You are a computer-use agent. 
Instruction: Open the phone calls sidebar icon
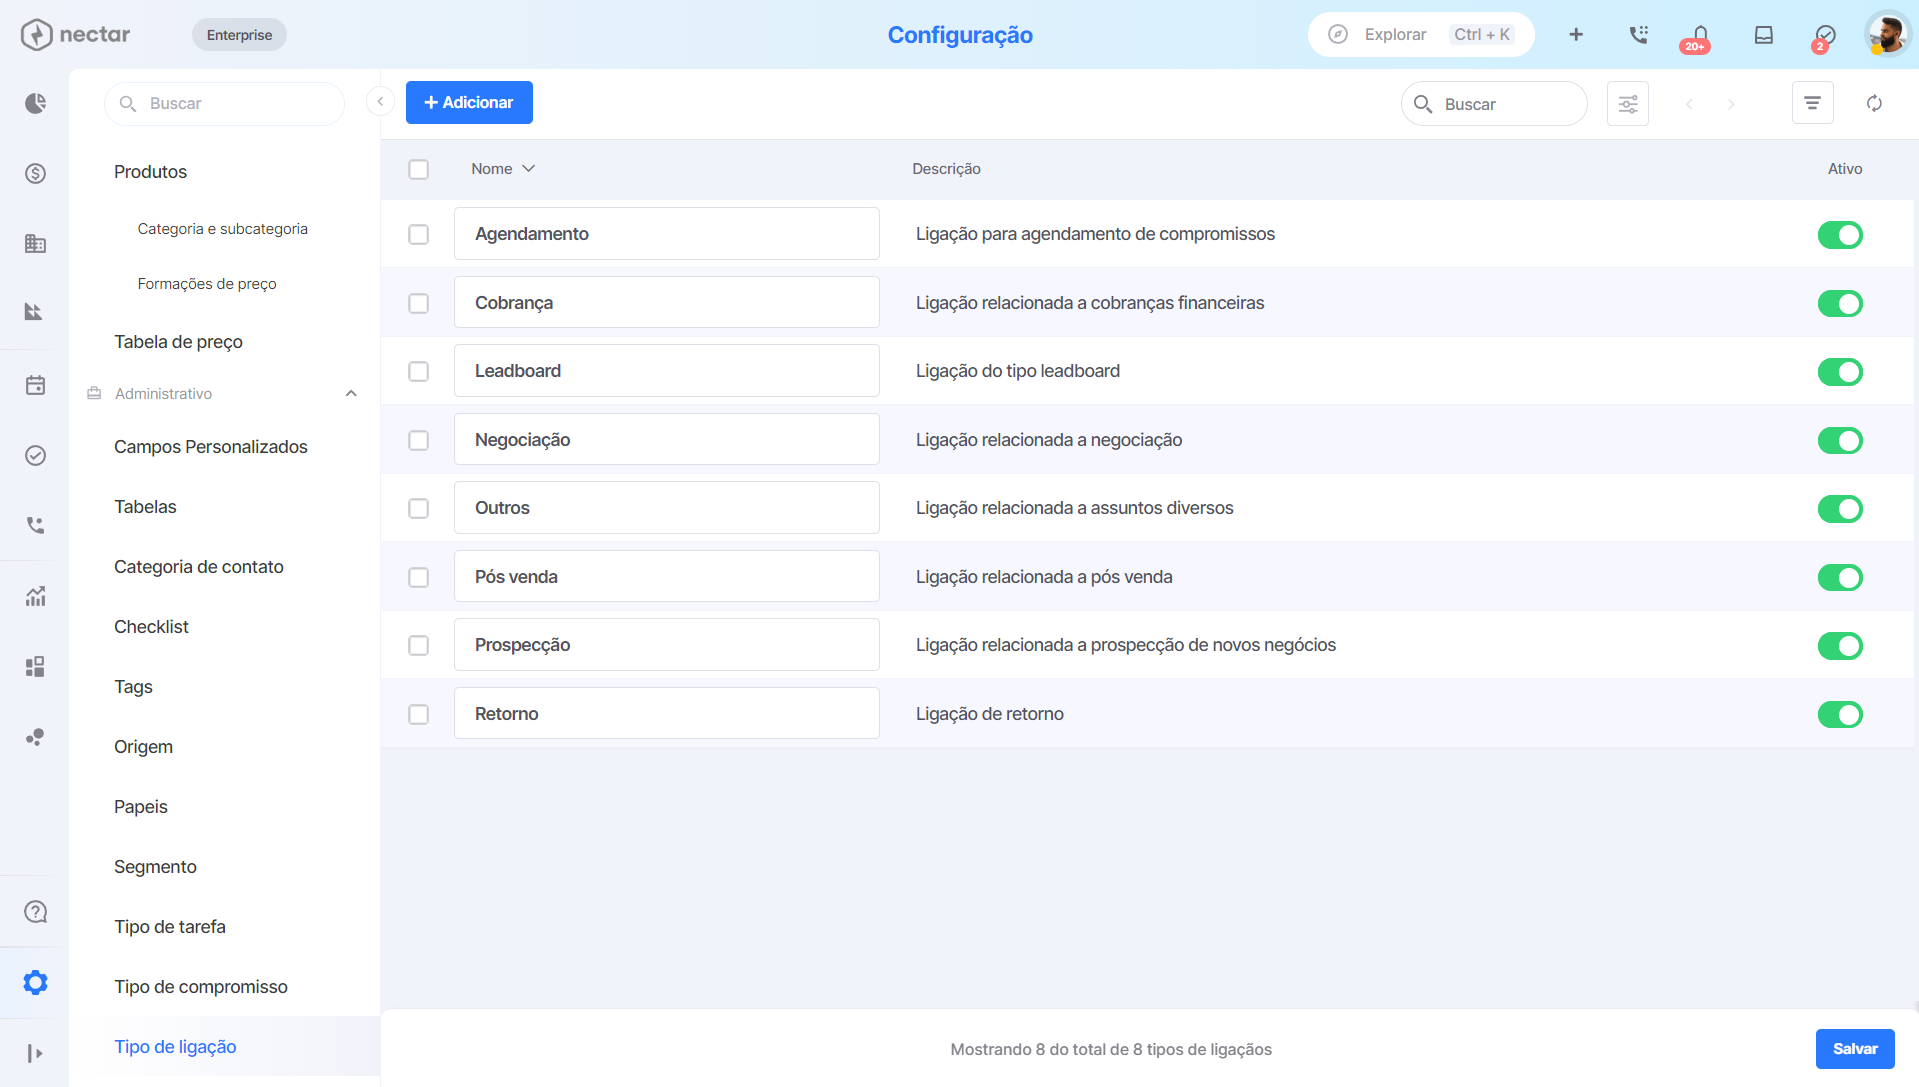35,525
